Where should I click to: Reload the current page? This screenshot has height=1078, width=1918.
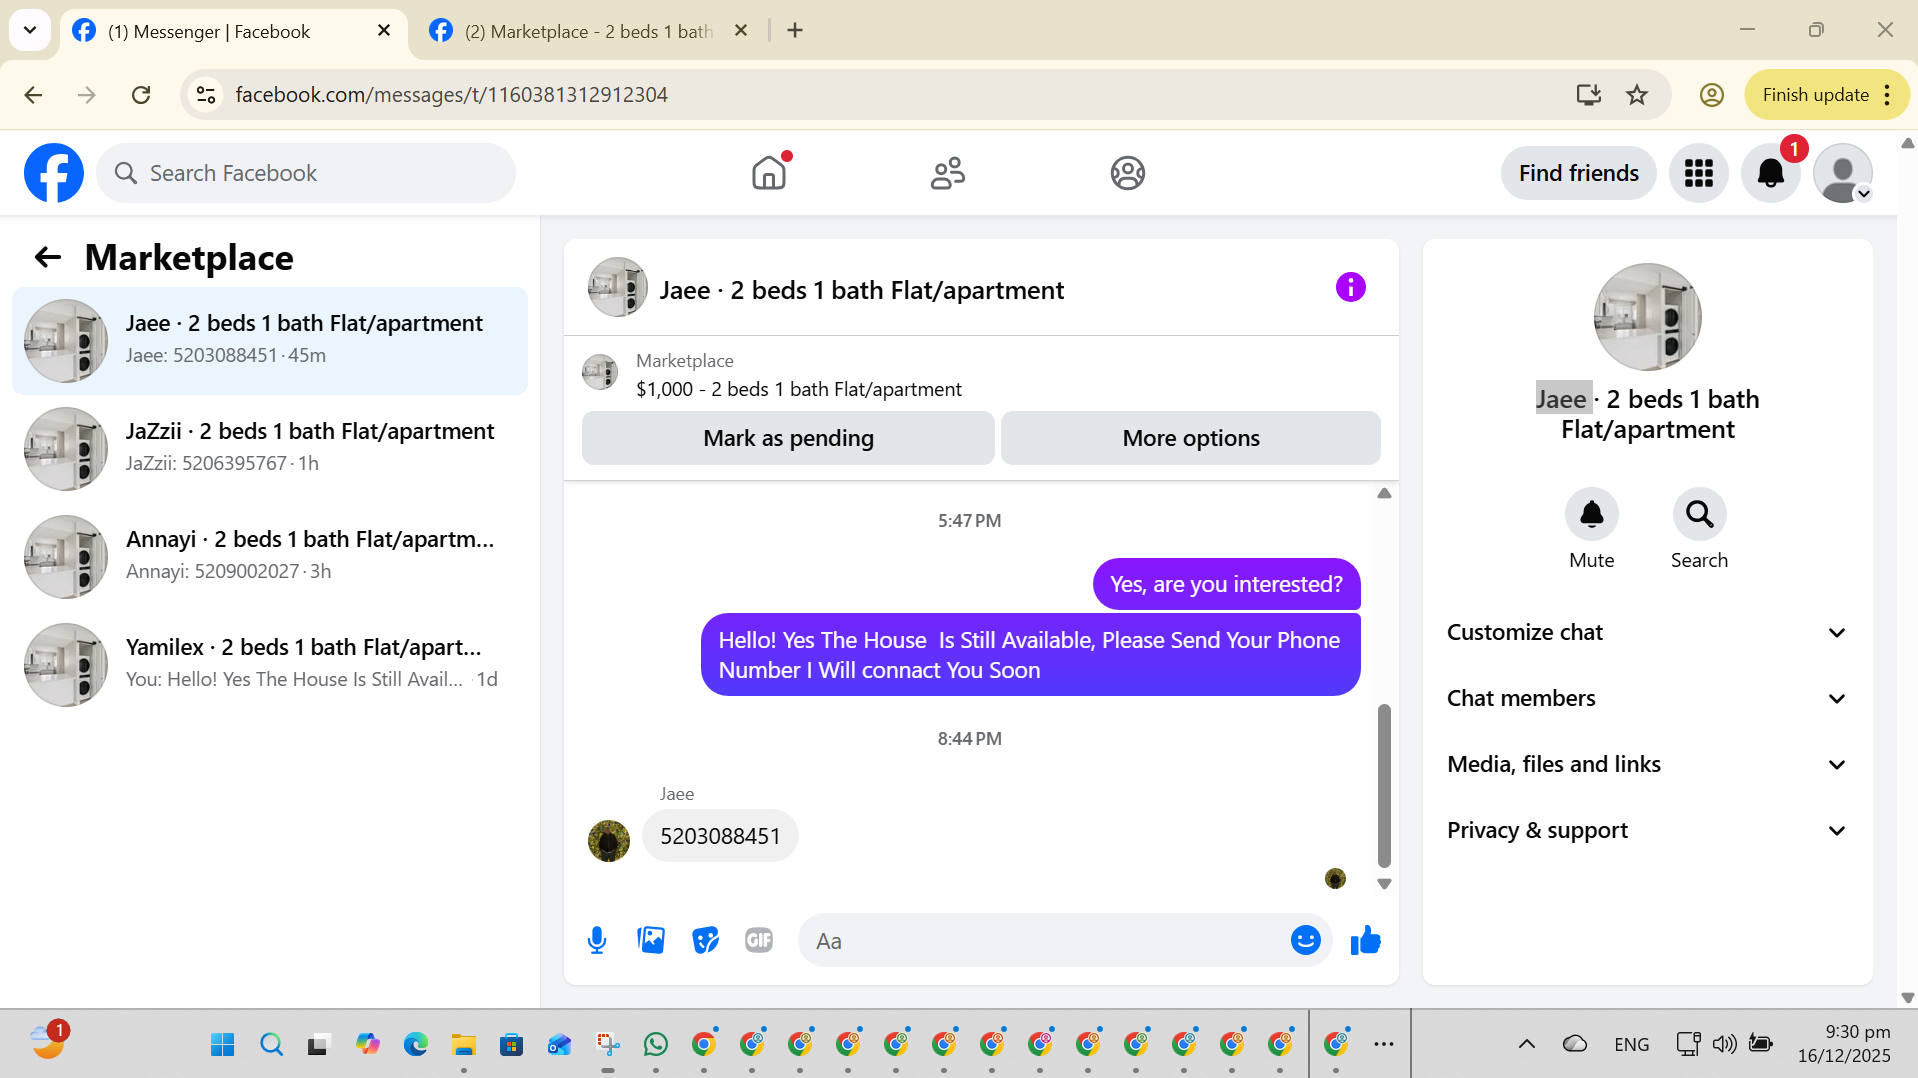141,95
